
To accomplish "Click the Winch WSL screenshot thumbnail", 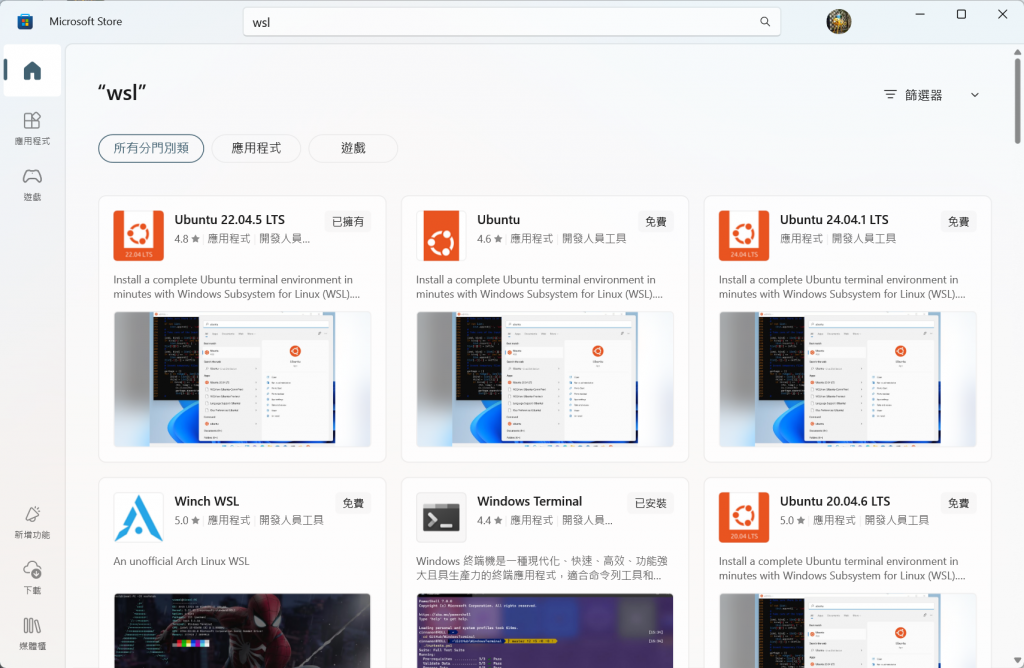I will [242, 630].
